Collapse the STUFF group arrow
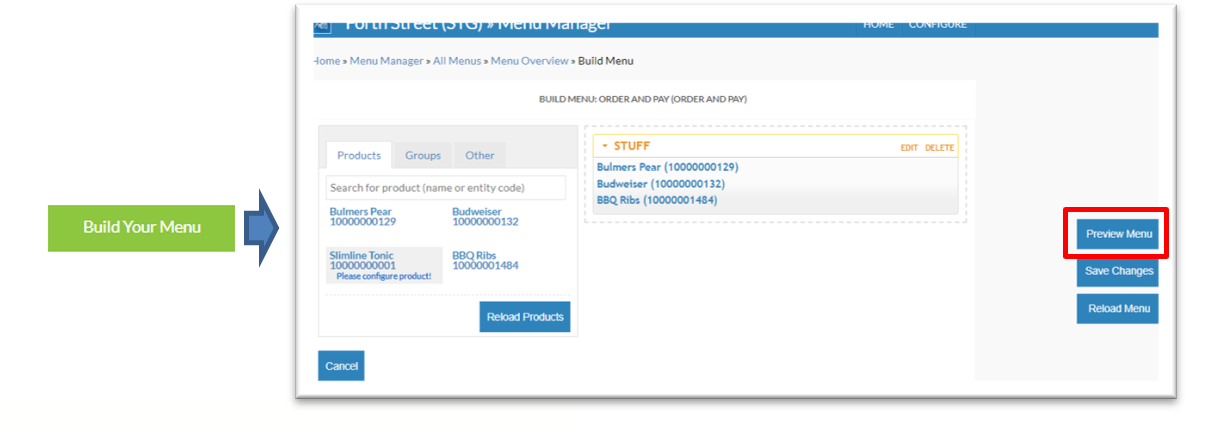The image size is (1208, 424). point(604,147)
